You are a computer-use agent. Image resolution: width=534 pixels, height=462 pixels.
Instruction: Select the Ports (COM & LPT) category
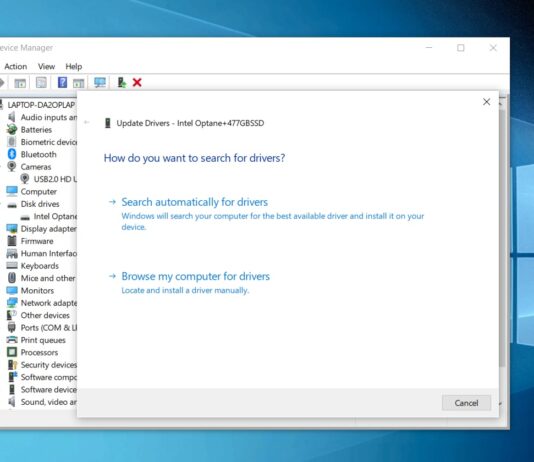(48, 328)
